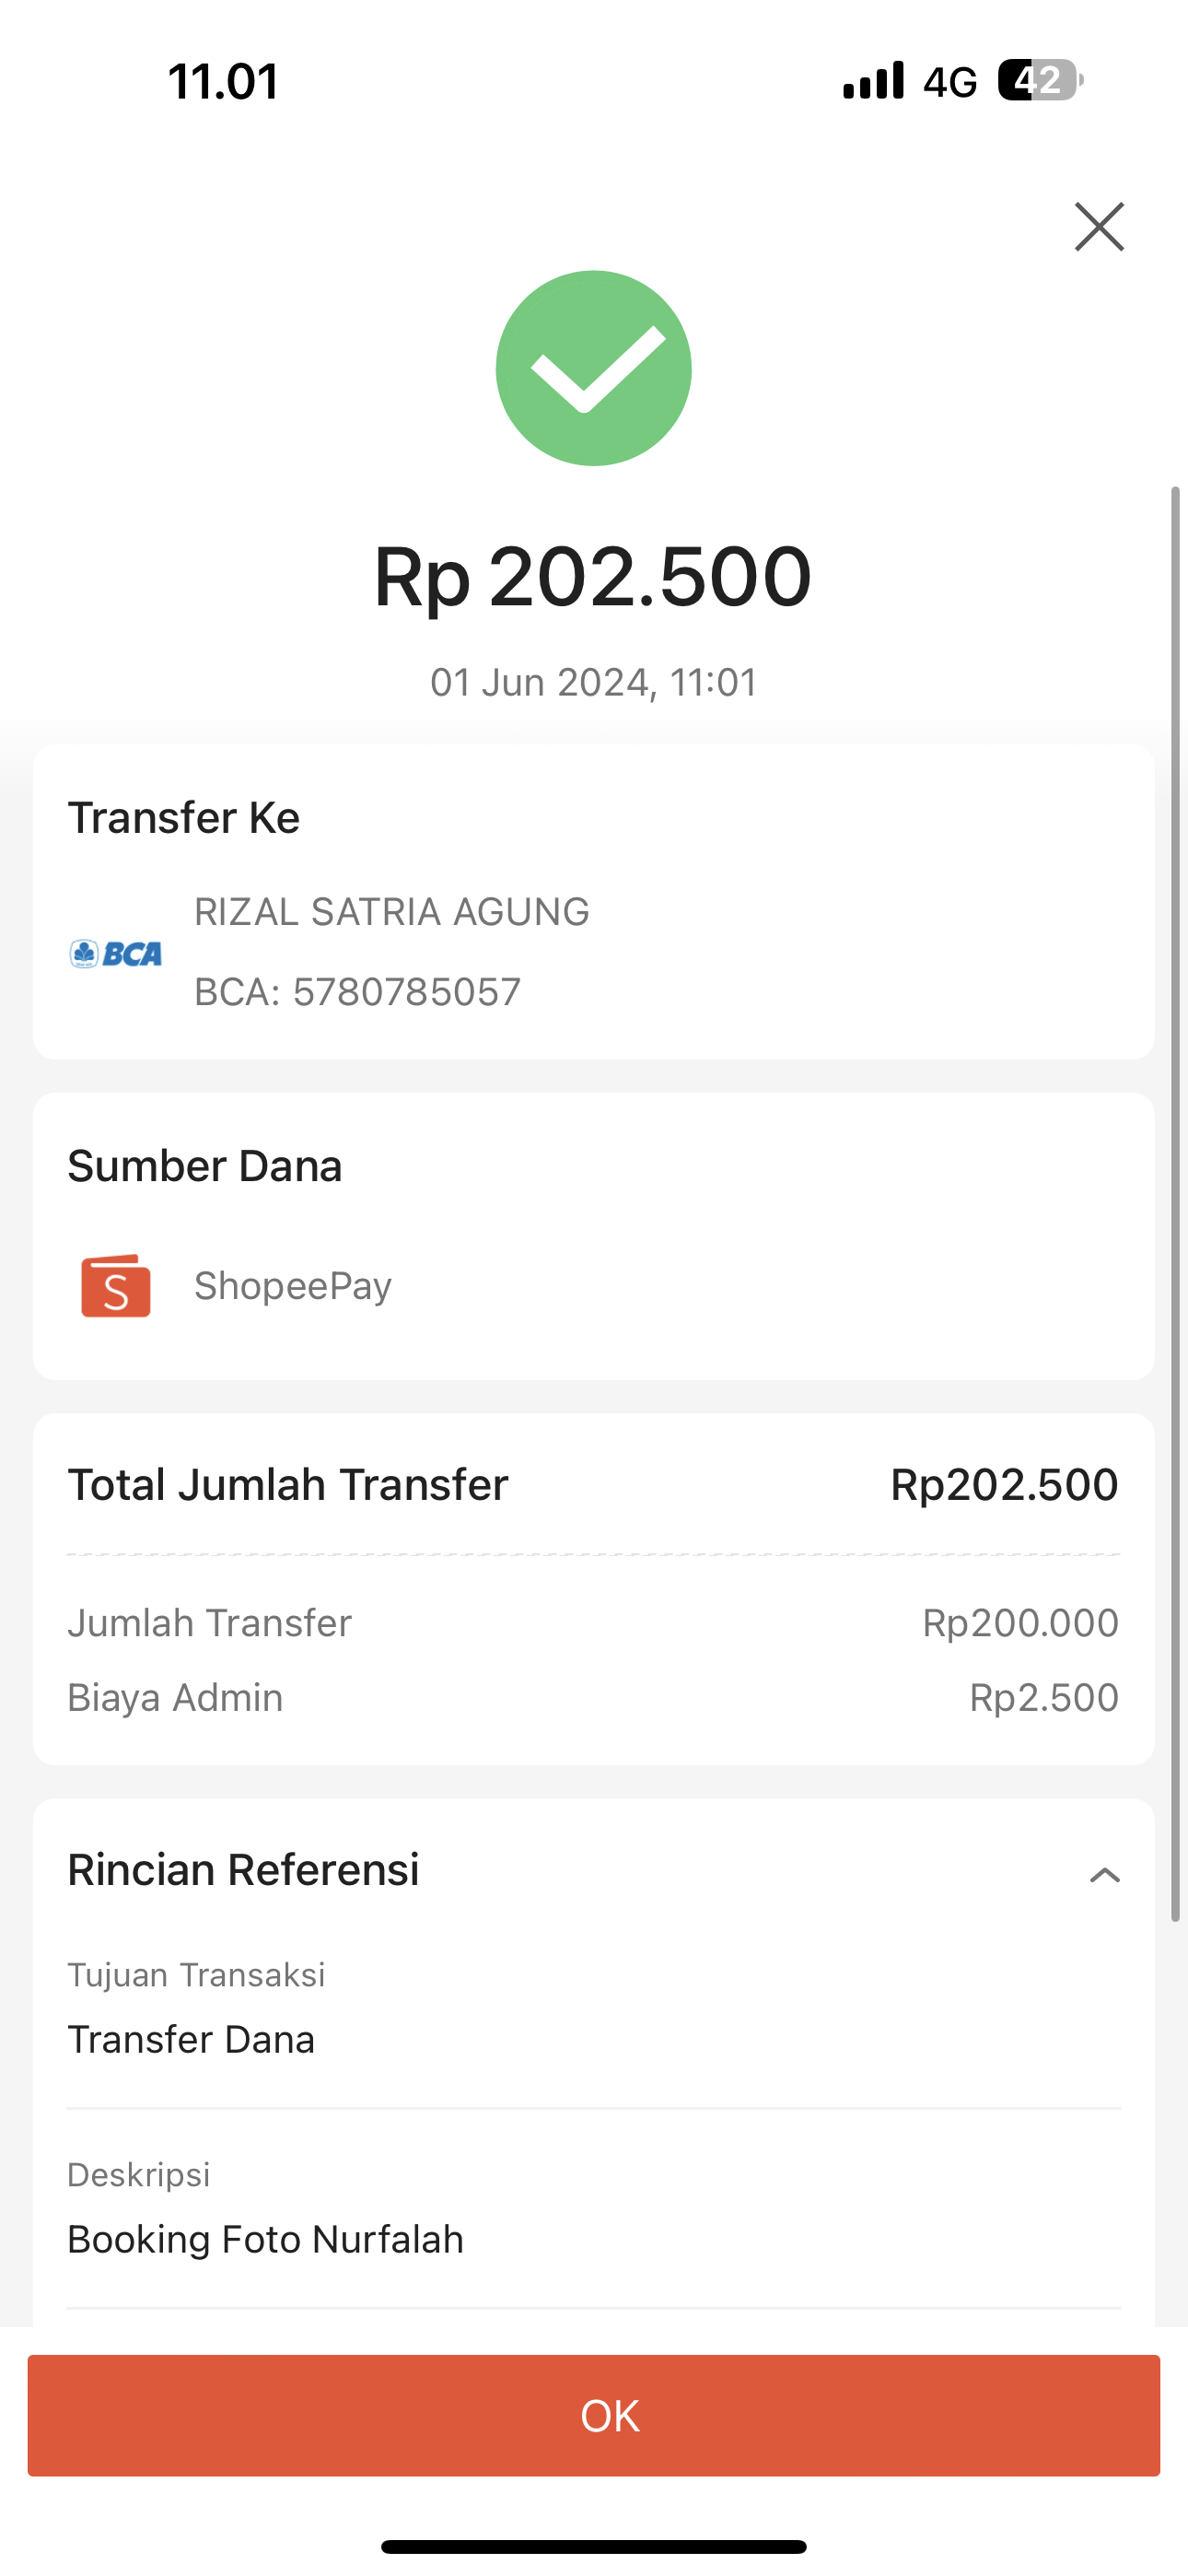1188x2576 pixels.
Task: Tap the Biaya Admin Rp2.500 row
Action: coord(592,1698)
